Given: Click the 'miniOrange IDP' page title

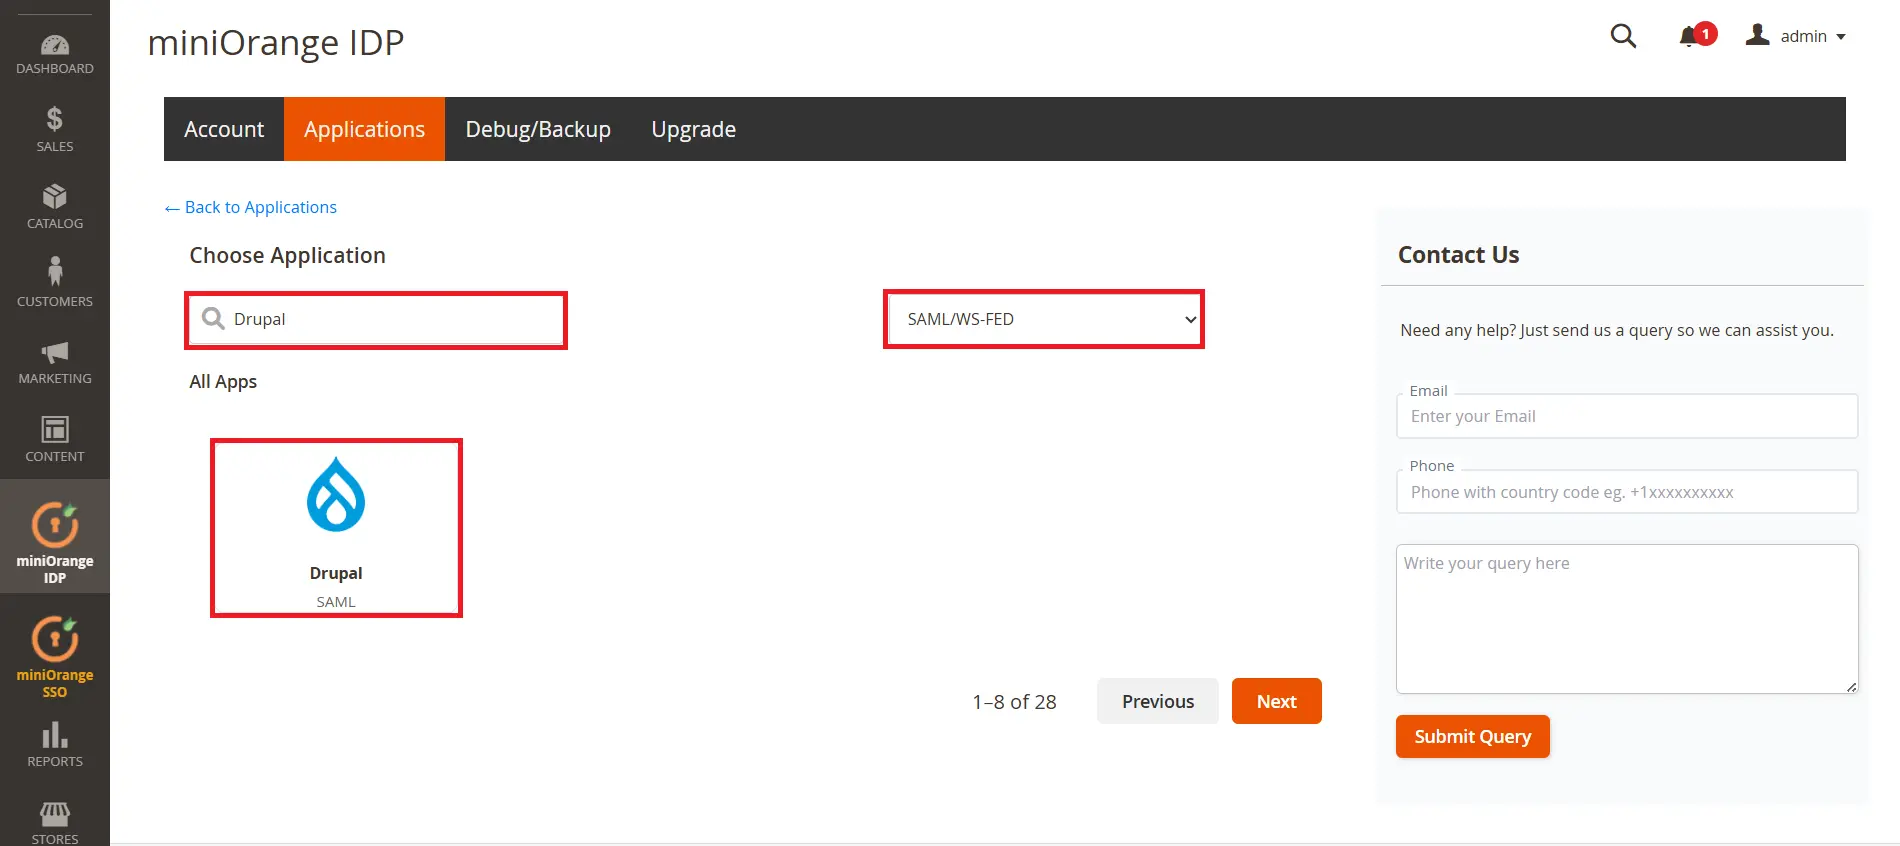Looking at the screenshot, I should pos(276,42).
